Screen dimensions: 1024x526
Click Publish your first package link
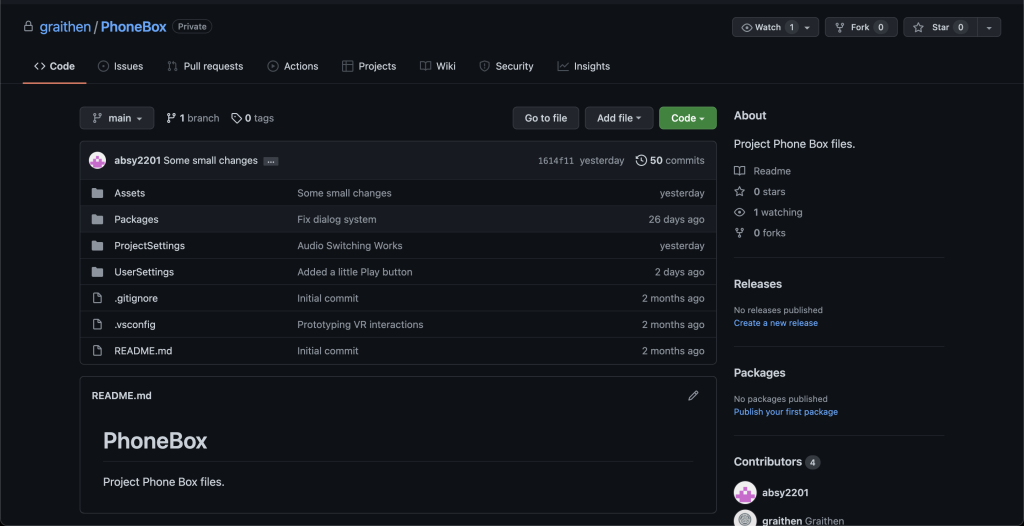point(786,412)
